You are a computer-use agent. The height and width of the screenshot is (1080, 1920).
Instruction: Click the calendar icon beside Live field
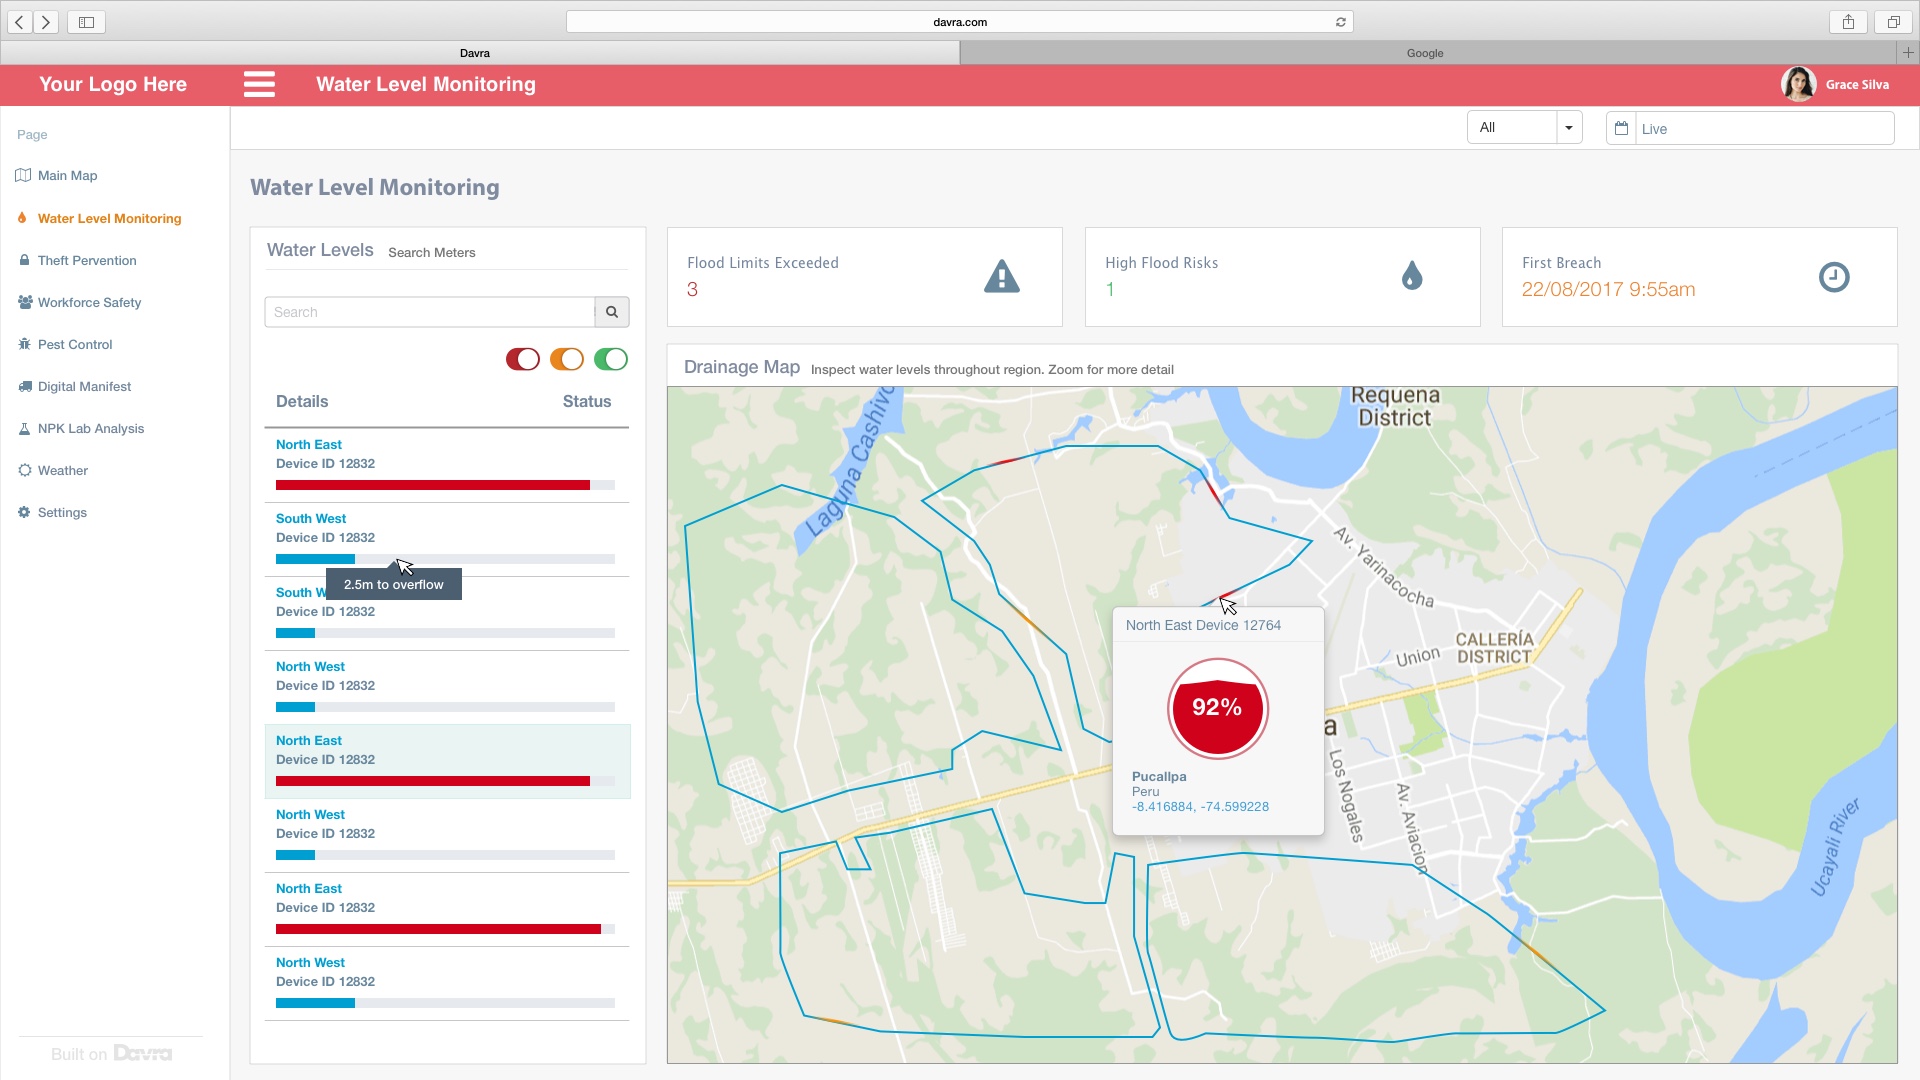tap(1621, 128)
